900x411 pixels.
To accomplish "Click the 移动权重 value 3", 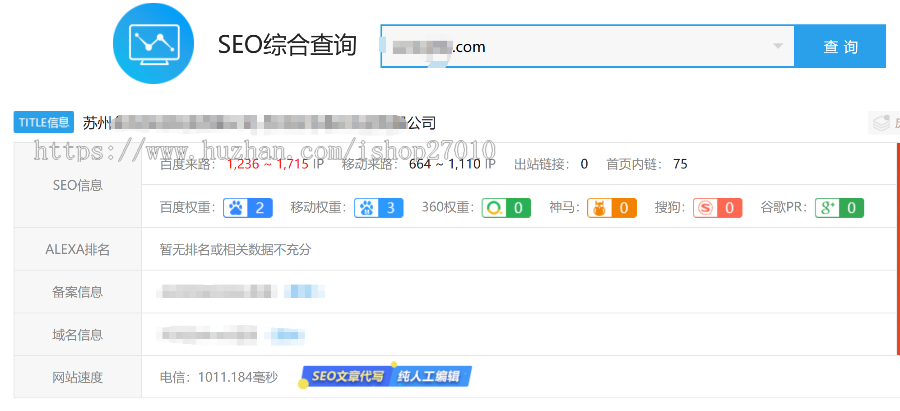I will [x=391, y=207].
